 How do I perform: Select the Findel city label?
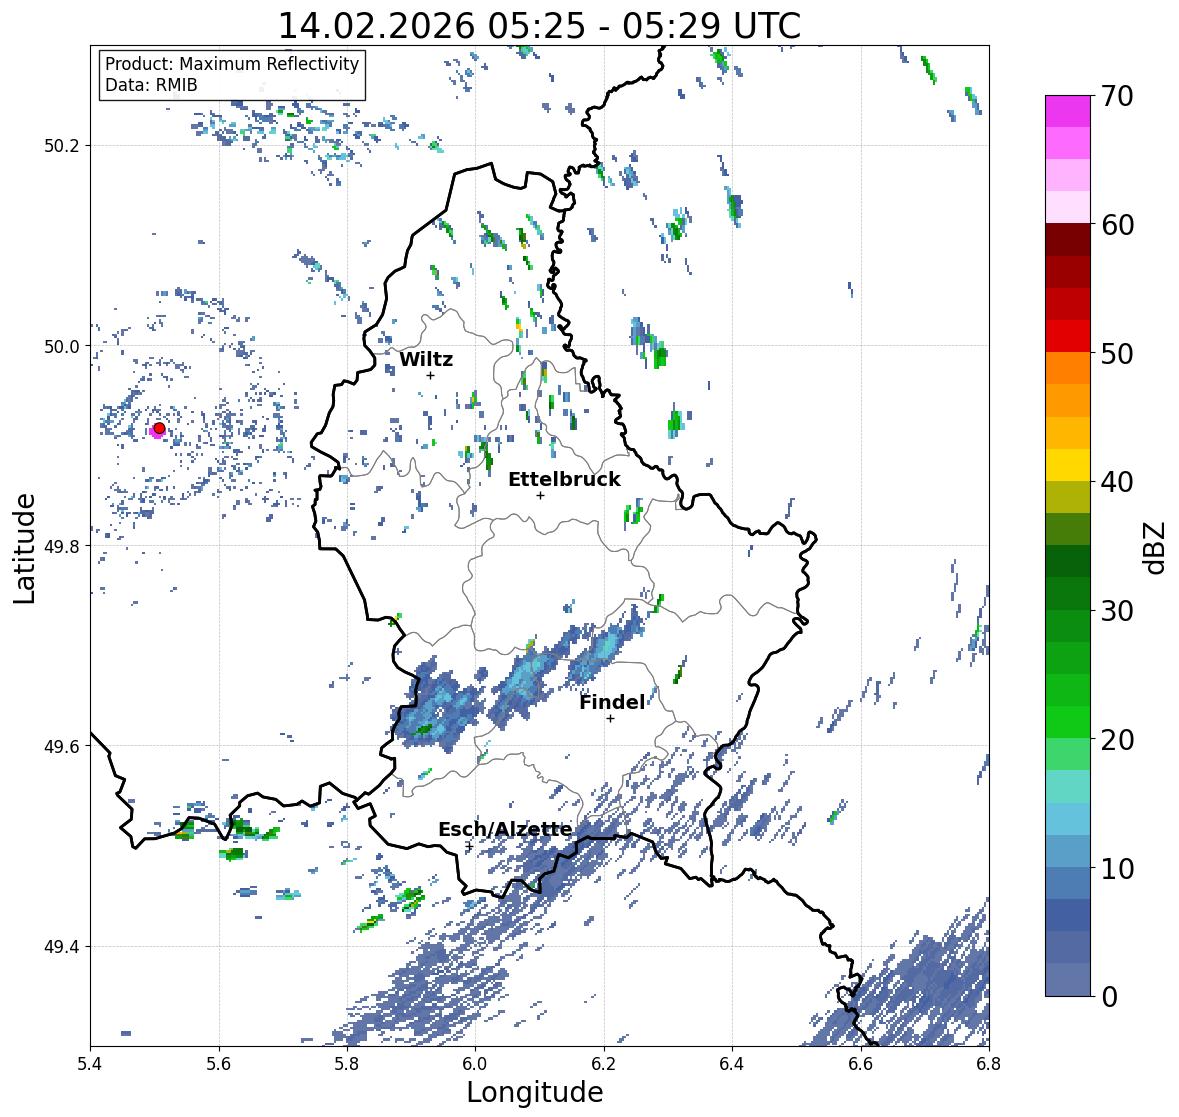[x=611, y=702]
